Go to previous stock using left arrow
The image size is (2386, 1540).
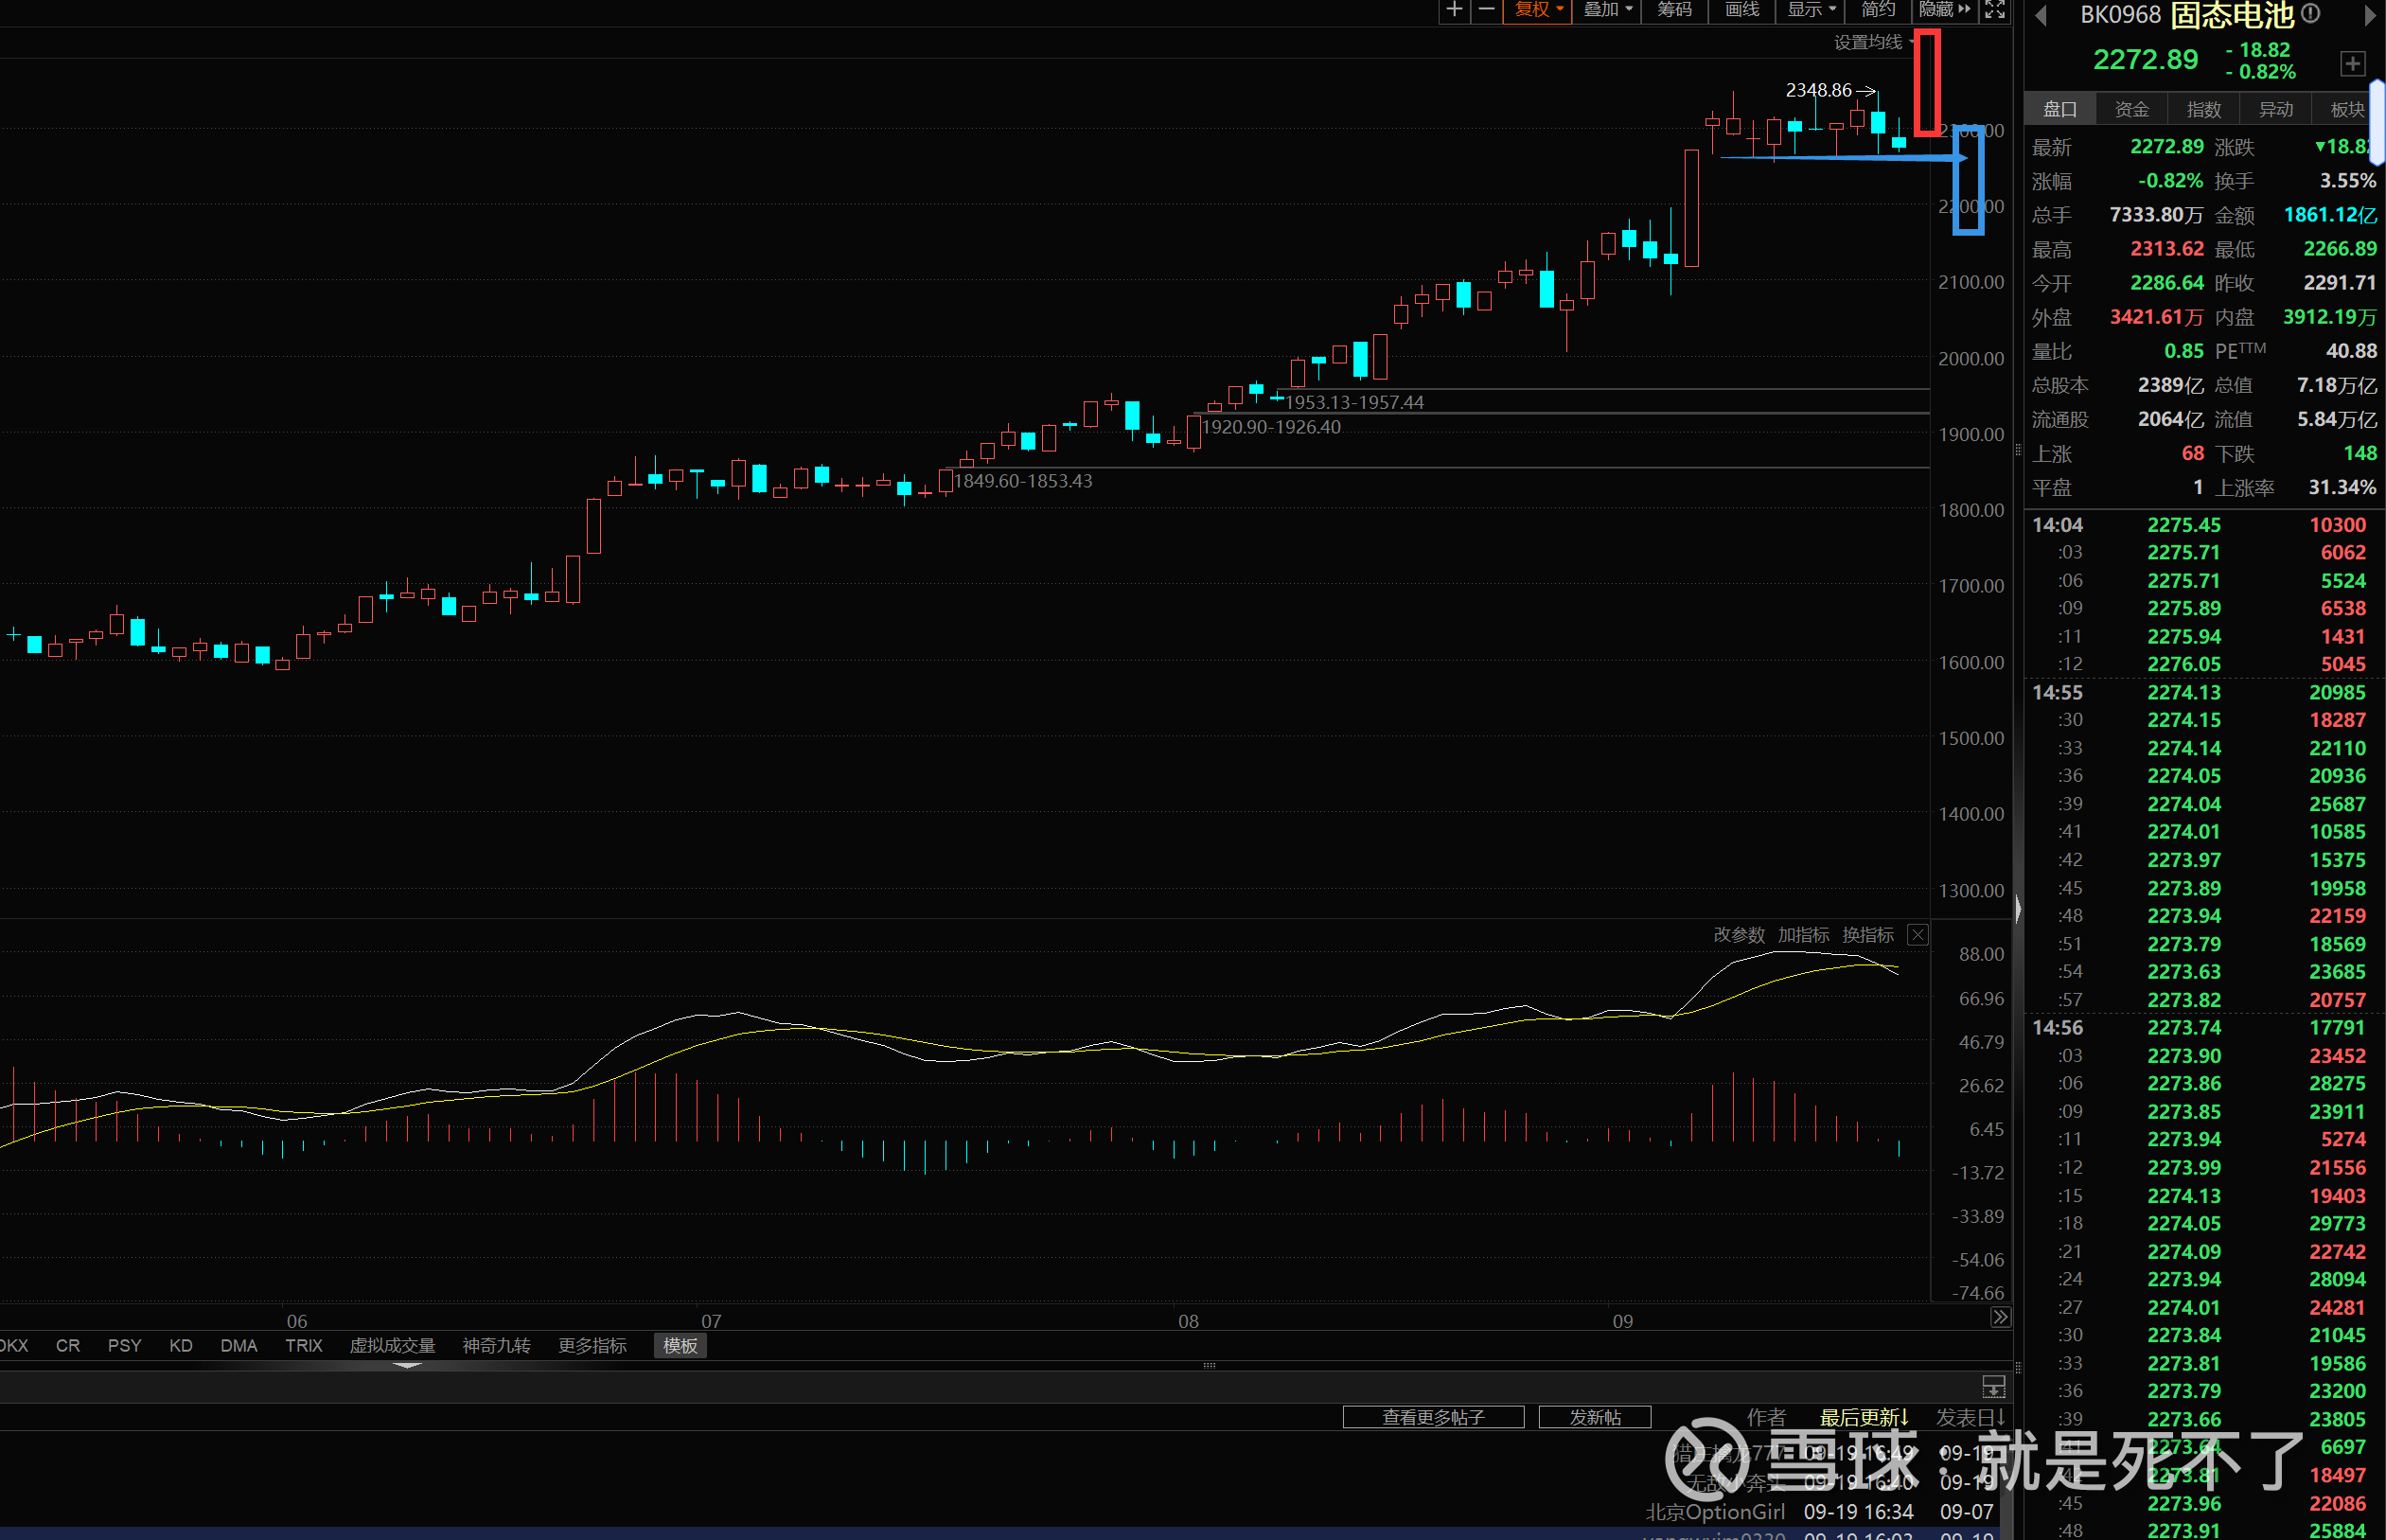(x=2041, y=15)
